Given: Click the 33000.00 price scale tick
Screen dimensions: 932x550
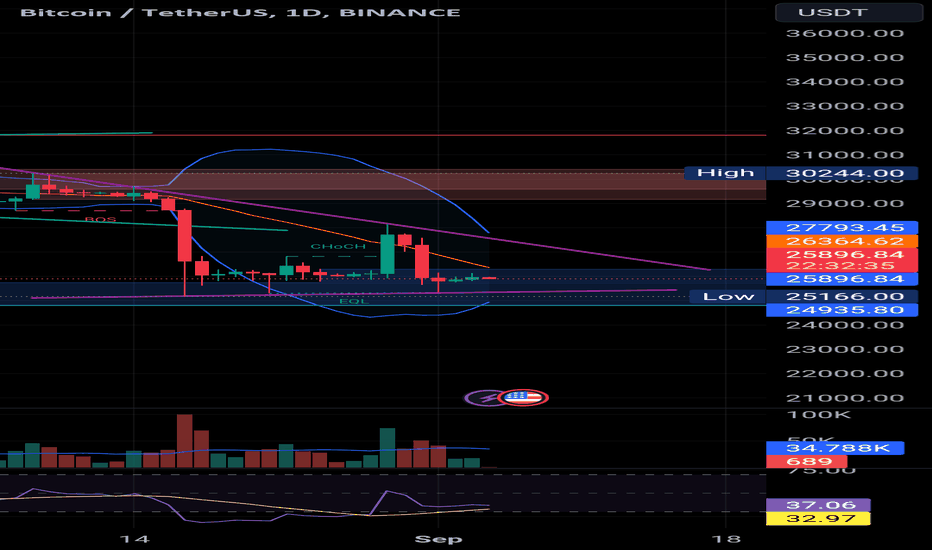Looking at the screenshot, I should click(x=845, y=106).
